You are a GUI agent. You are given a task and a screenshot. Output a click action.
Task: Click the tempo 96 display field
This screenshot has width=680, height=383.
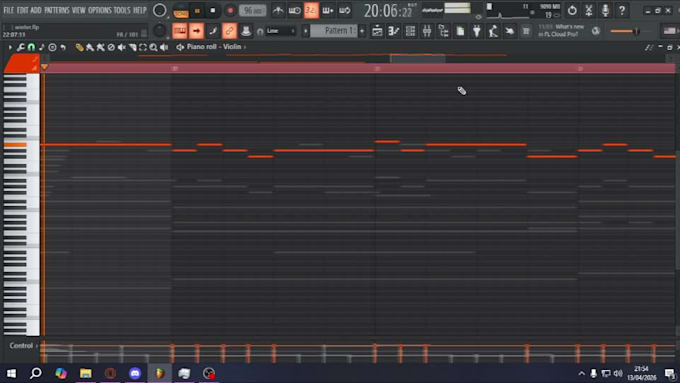pyautogui.click(x=252, y=10)
